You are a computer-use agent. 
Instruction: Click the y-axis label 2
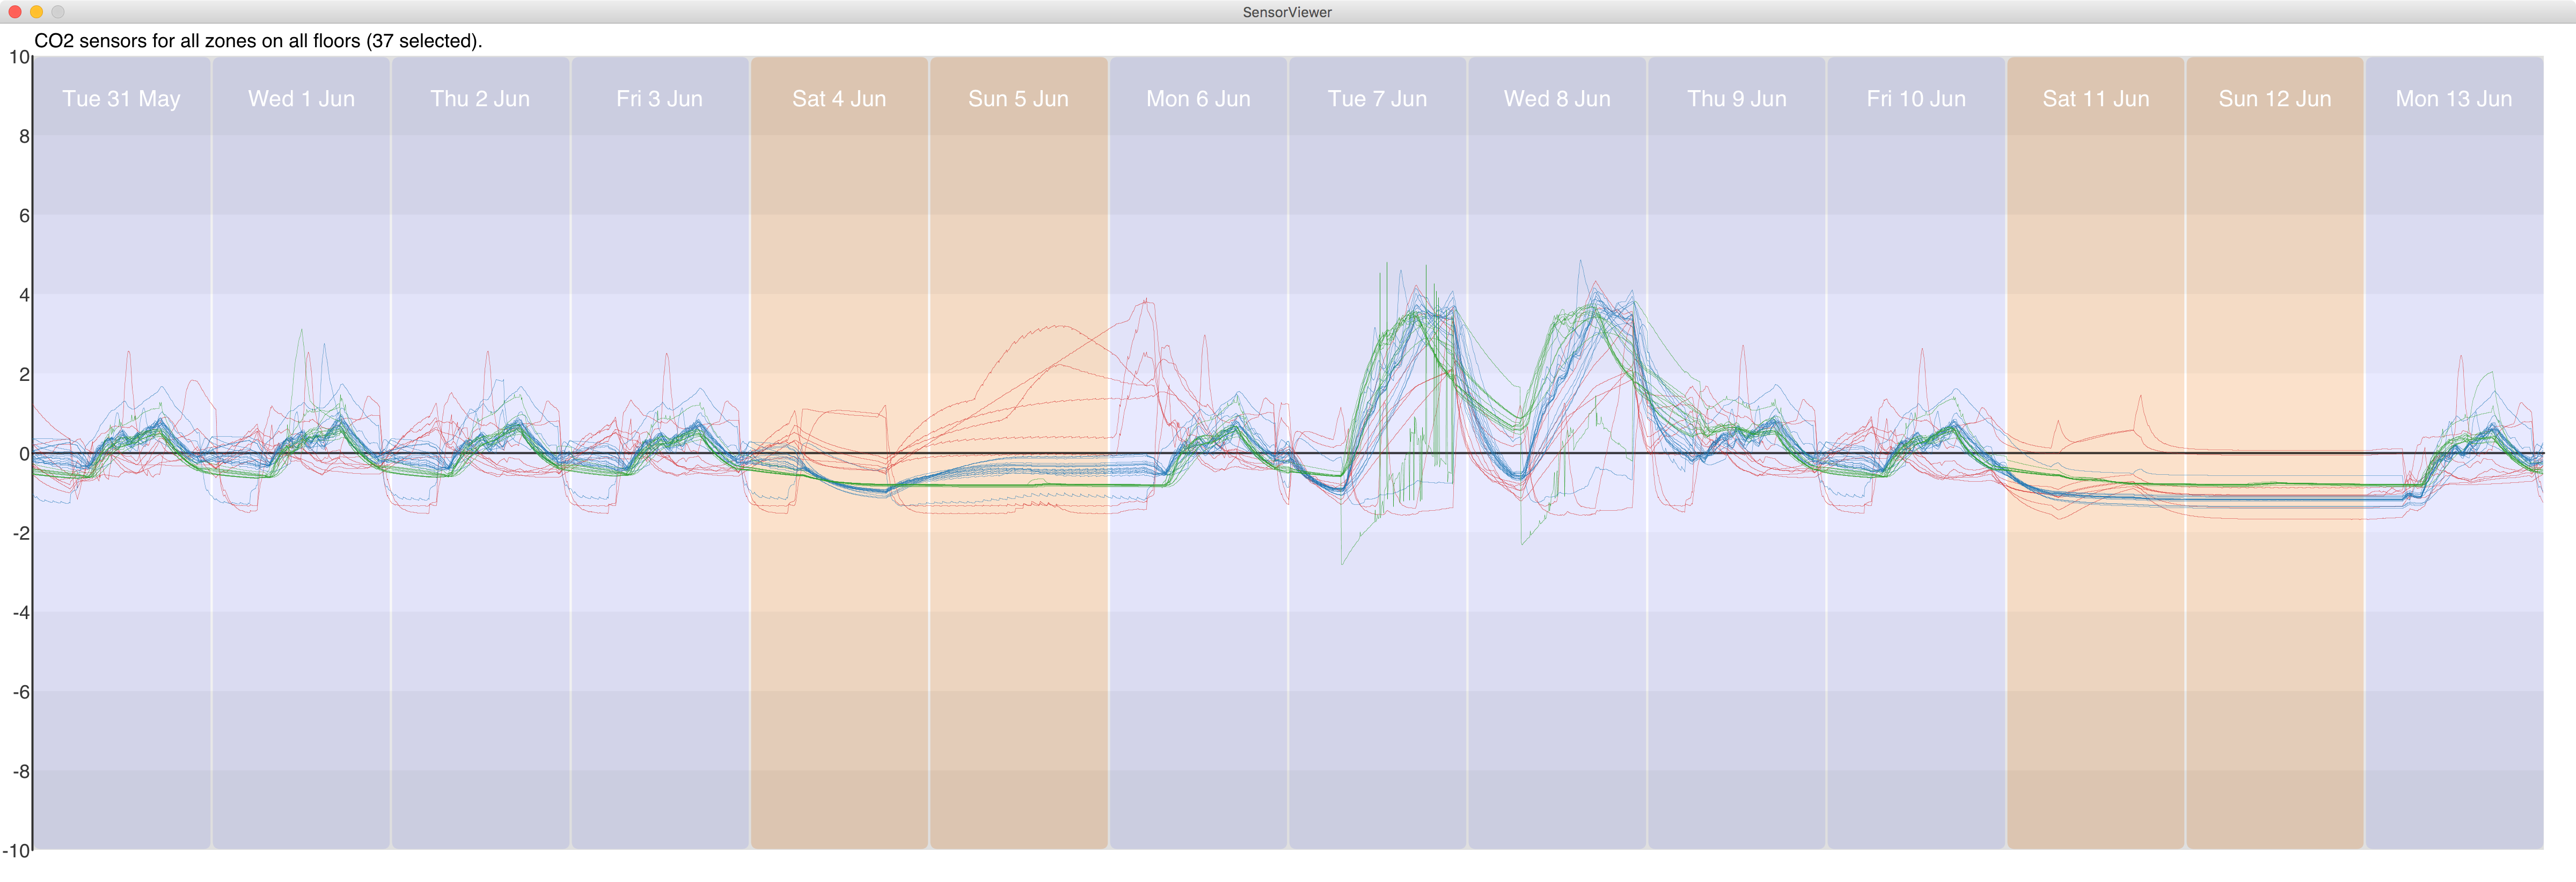point(24,374)
